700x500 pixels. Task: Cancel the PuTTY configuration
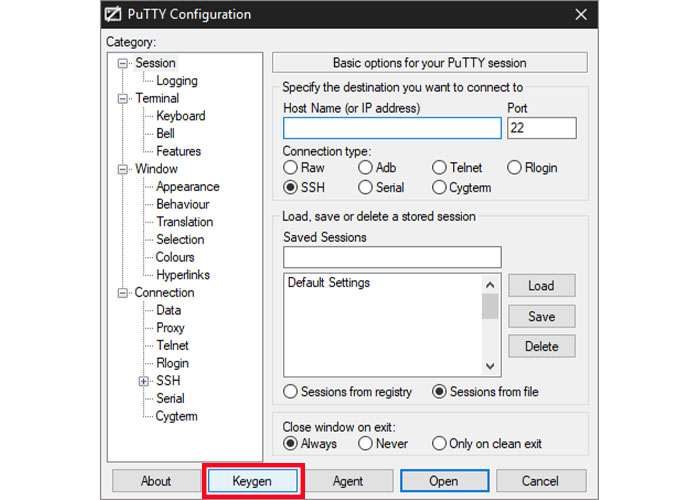(541, 481)
